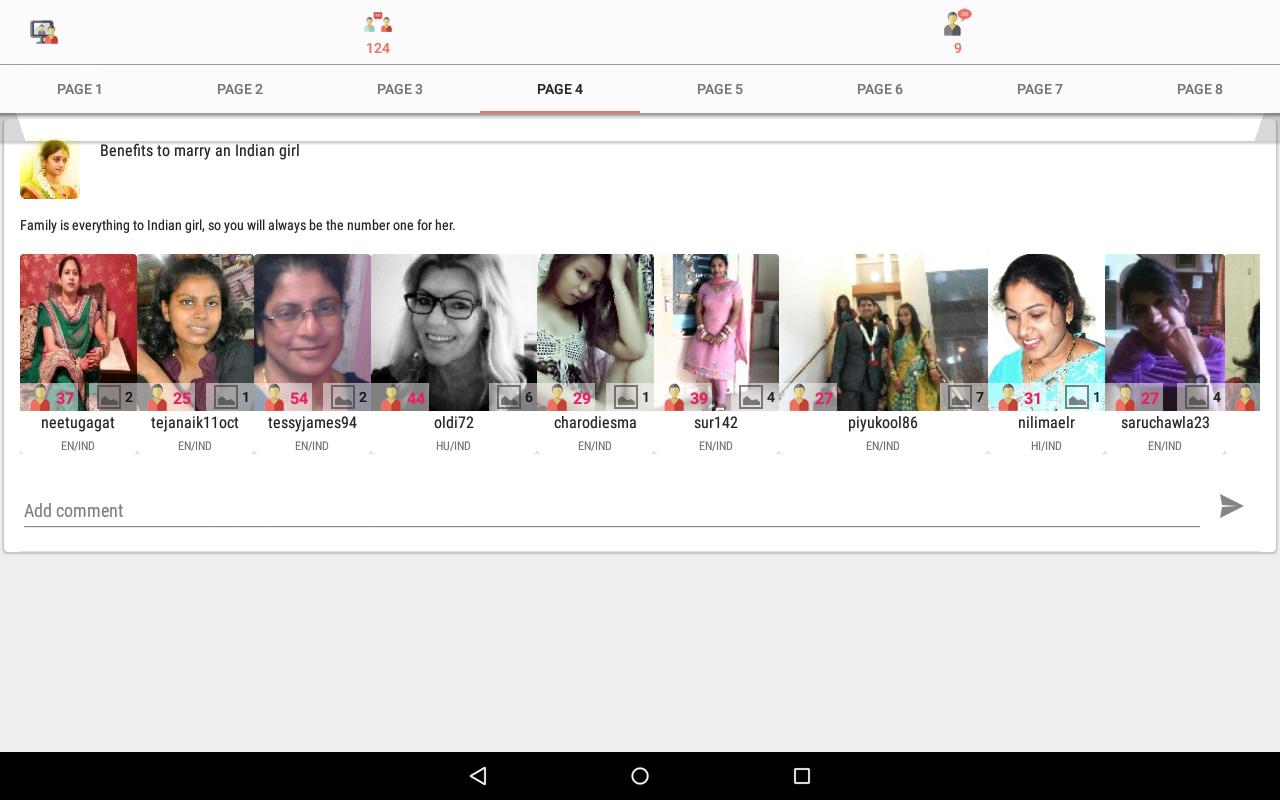Switch to the PAGE 3 tab
The width and height of the screenshot is (1280, 800).
400,89
